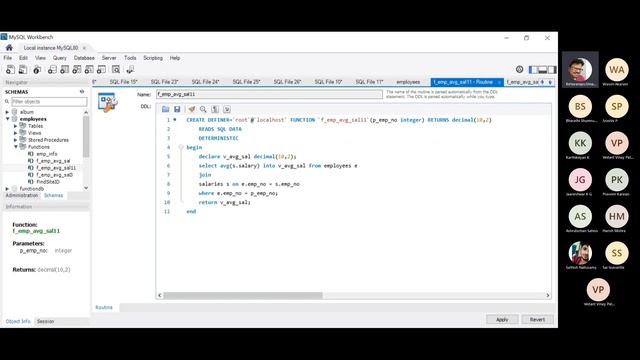
Task: Select f_emp_avg_sal11 in the Functions tree
Action: coord(56,168)
